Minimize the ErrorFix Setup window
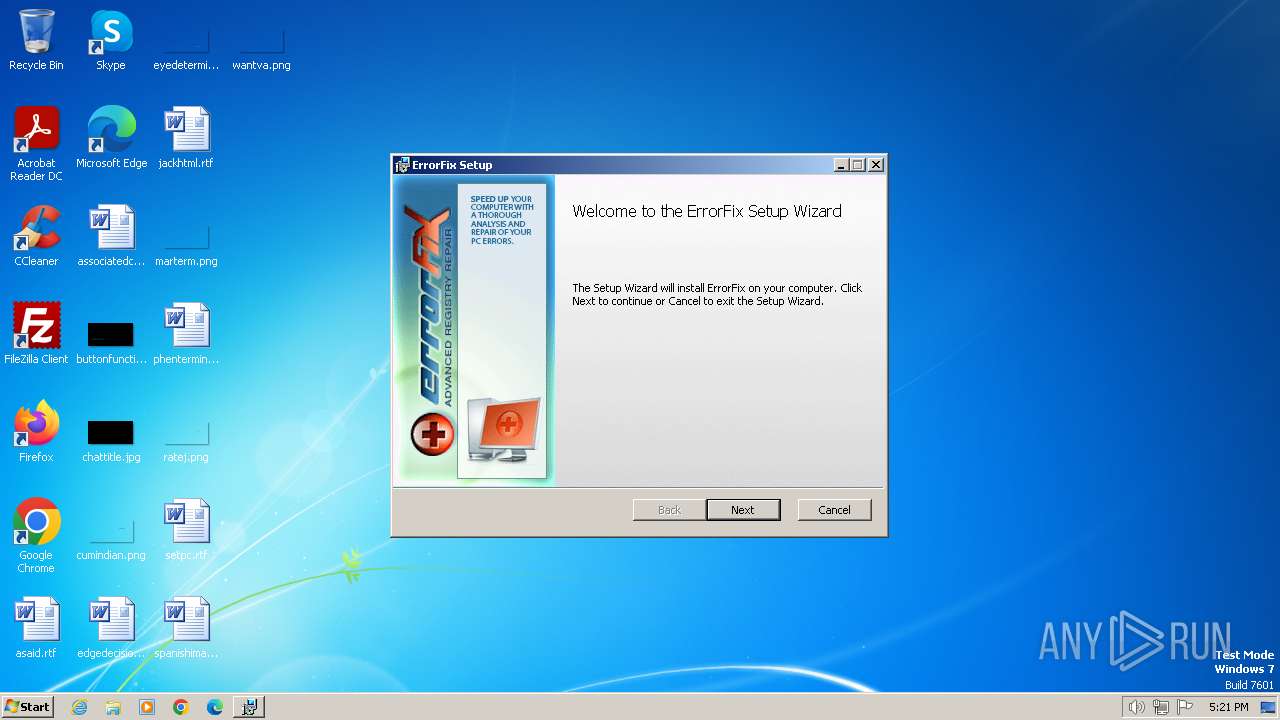The width and height of the screenshot is (1280, 720). click(841, 165)
